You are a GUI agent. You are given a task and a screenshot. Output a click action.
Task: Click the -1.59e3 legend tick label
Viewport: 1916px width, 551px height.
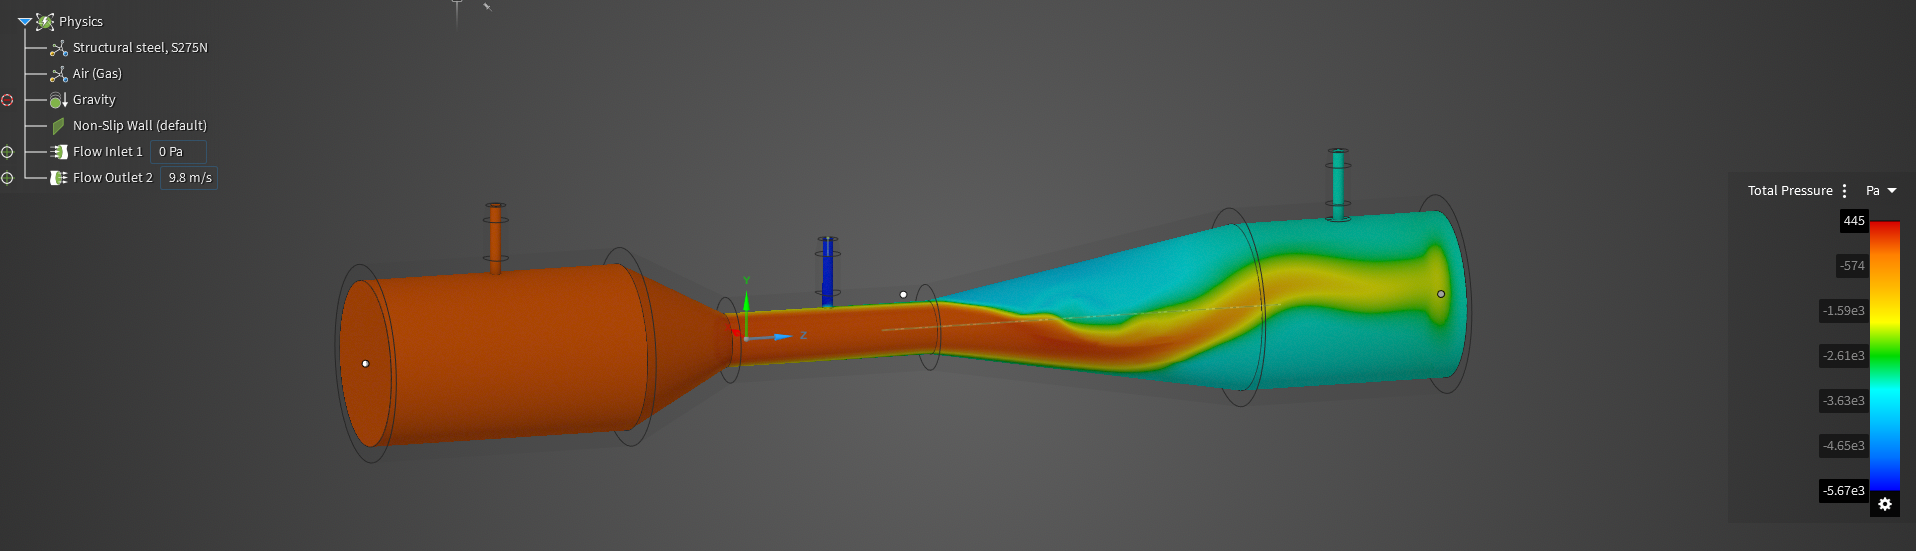(x=1843, y=311)
